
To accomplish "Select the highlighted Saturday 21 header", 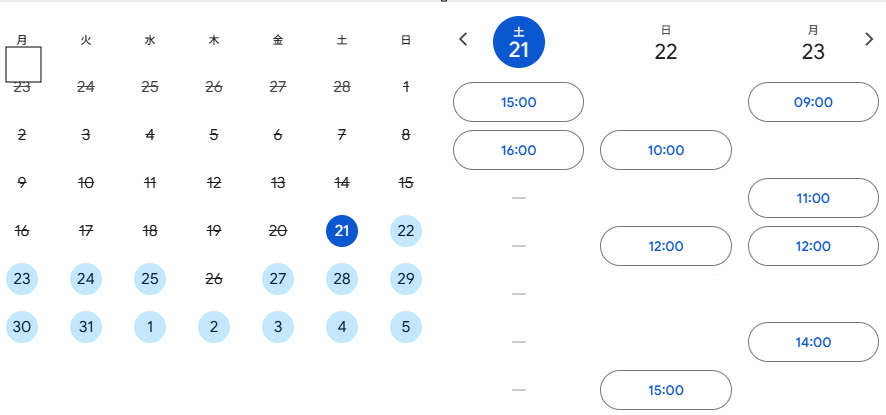I will coord(519,44).
